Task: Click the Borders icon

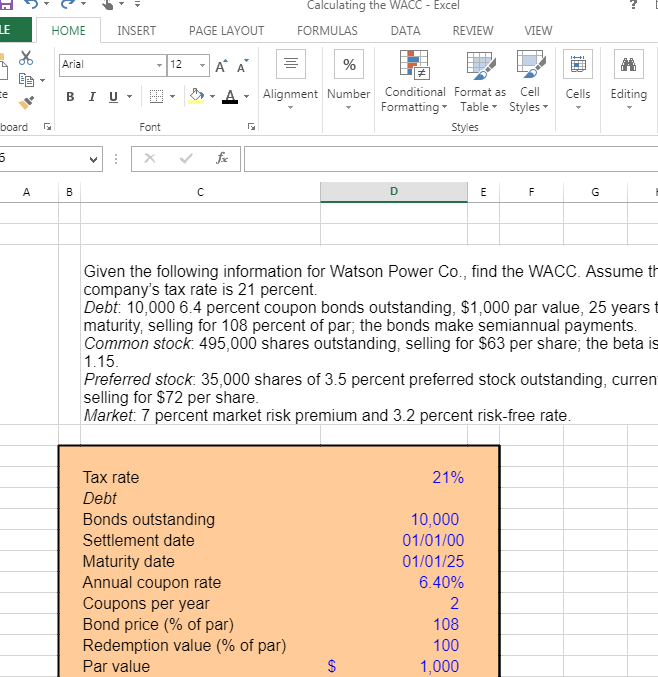Action: [x=156, y=96]
